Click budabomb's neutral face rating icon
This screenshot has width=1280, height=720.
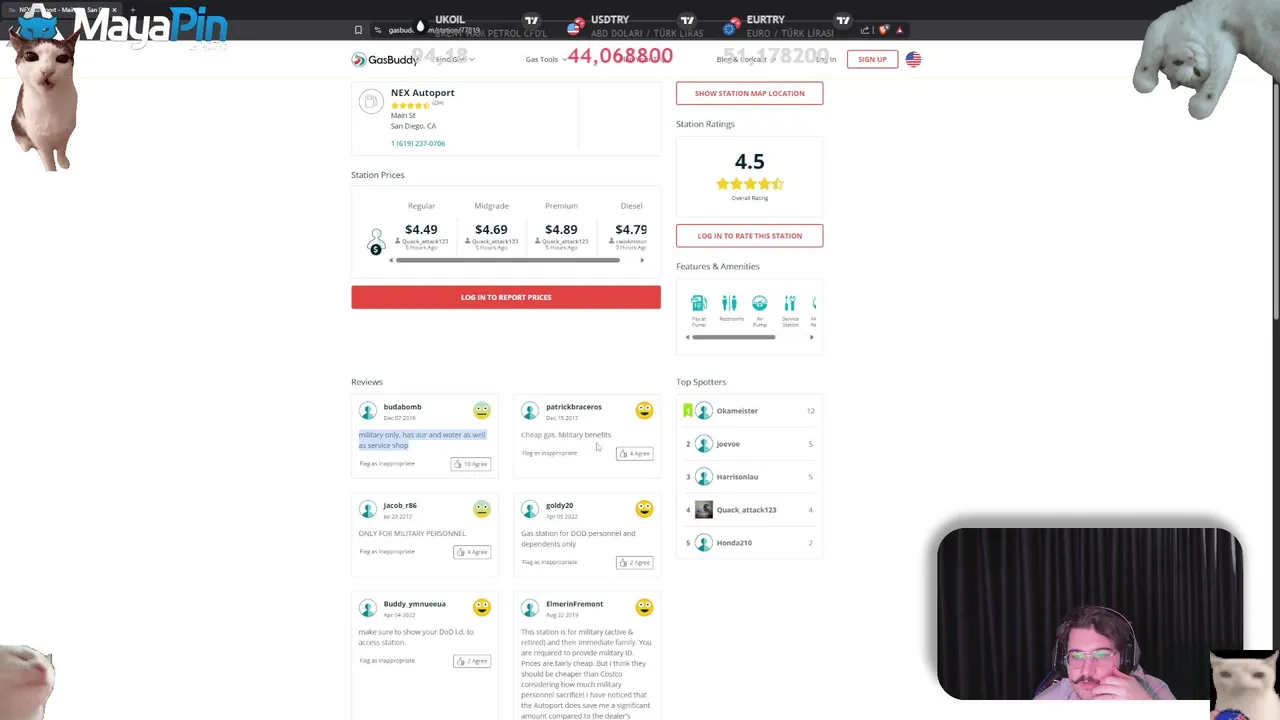tap(482, 411)
